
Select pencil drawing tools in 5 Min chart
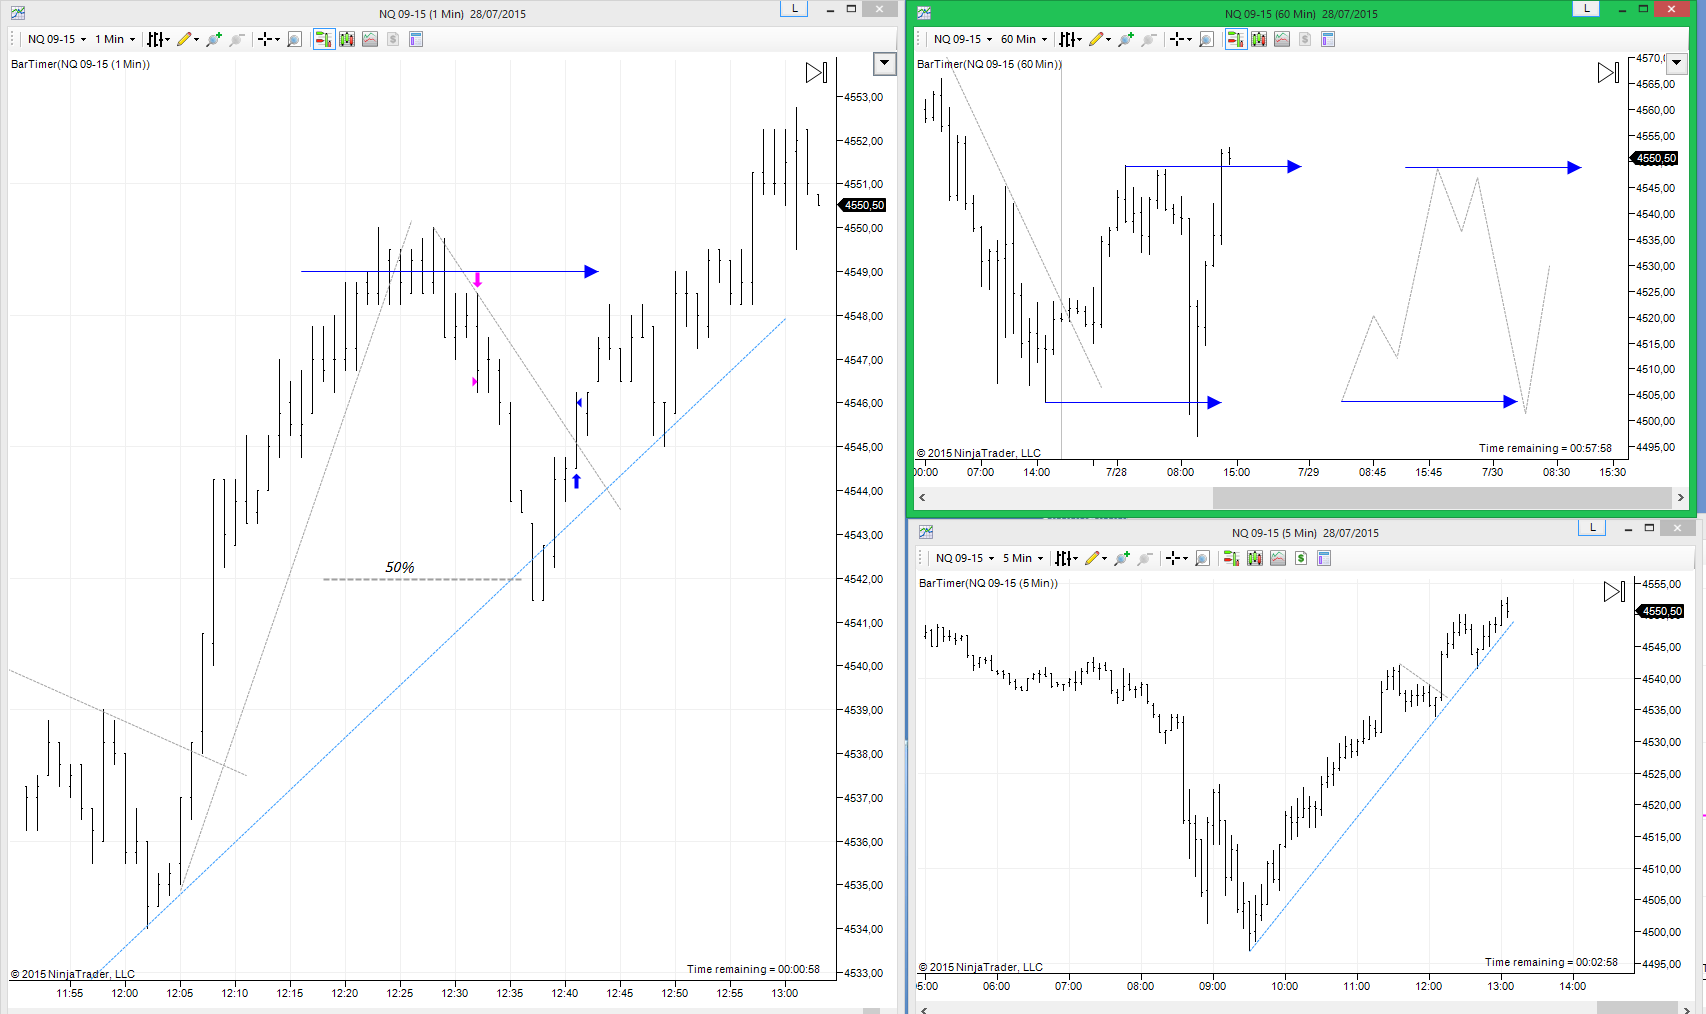coord(1095,558)
